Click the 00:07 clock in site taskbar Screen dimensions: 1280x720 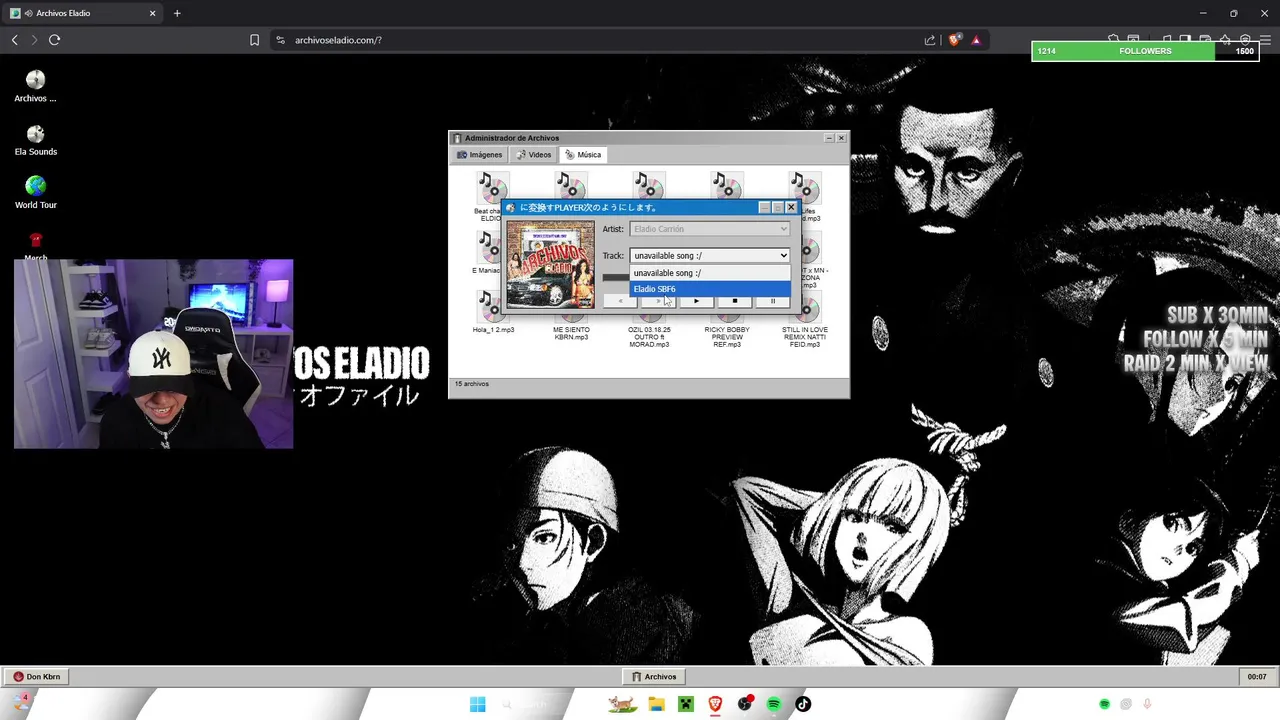(x=1257, y=677)
